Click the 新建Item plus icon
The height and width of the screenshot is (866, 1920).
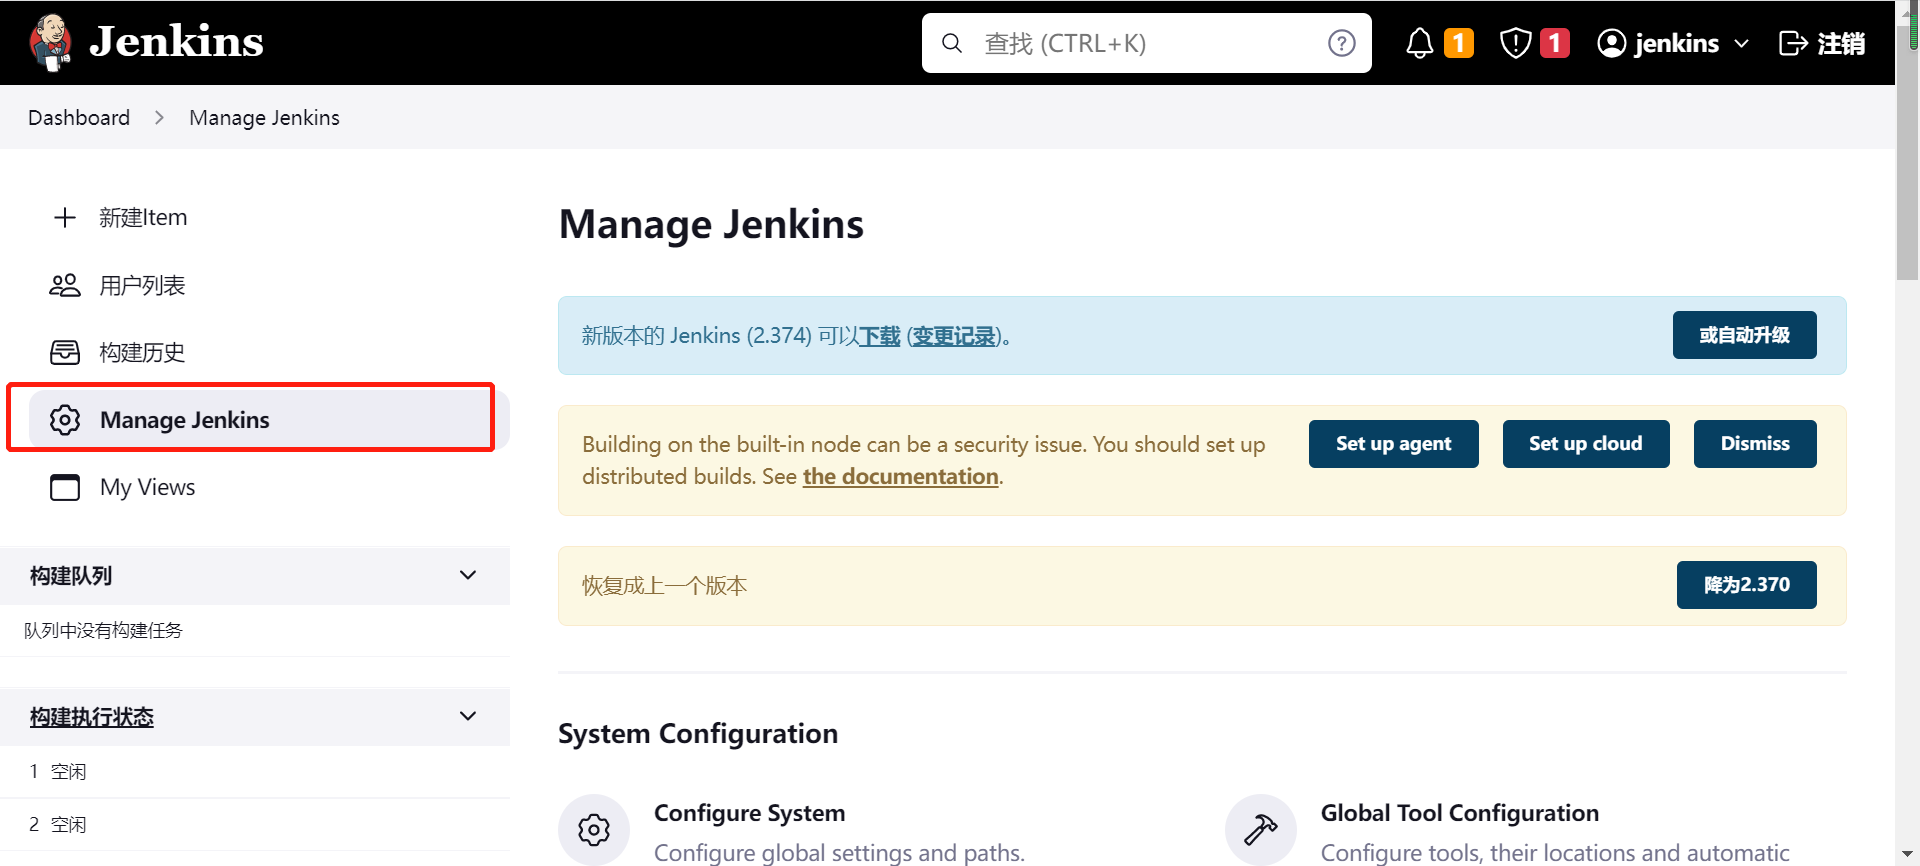65,218
